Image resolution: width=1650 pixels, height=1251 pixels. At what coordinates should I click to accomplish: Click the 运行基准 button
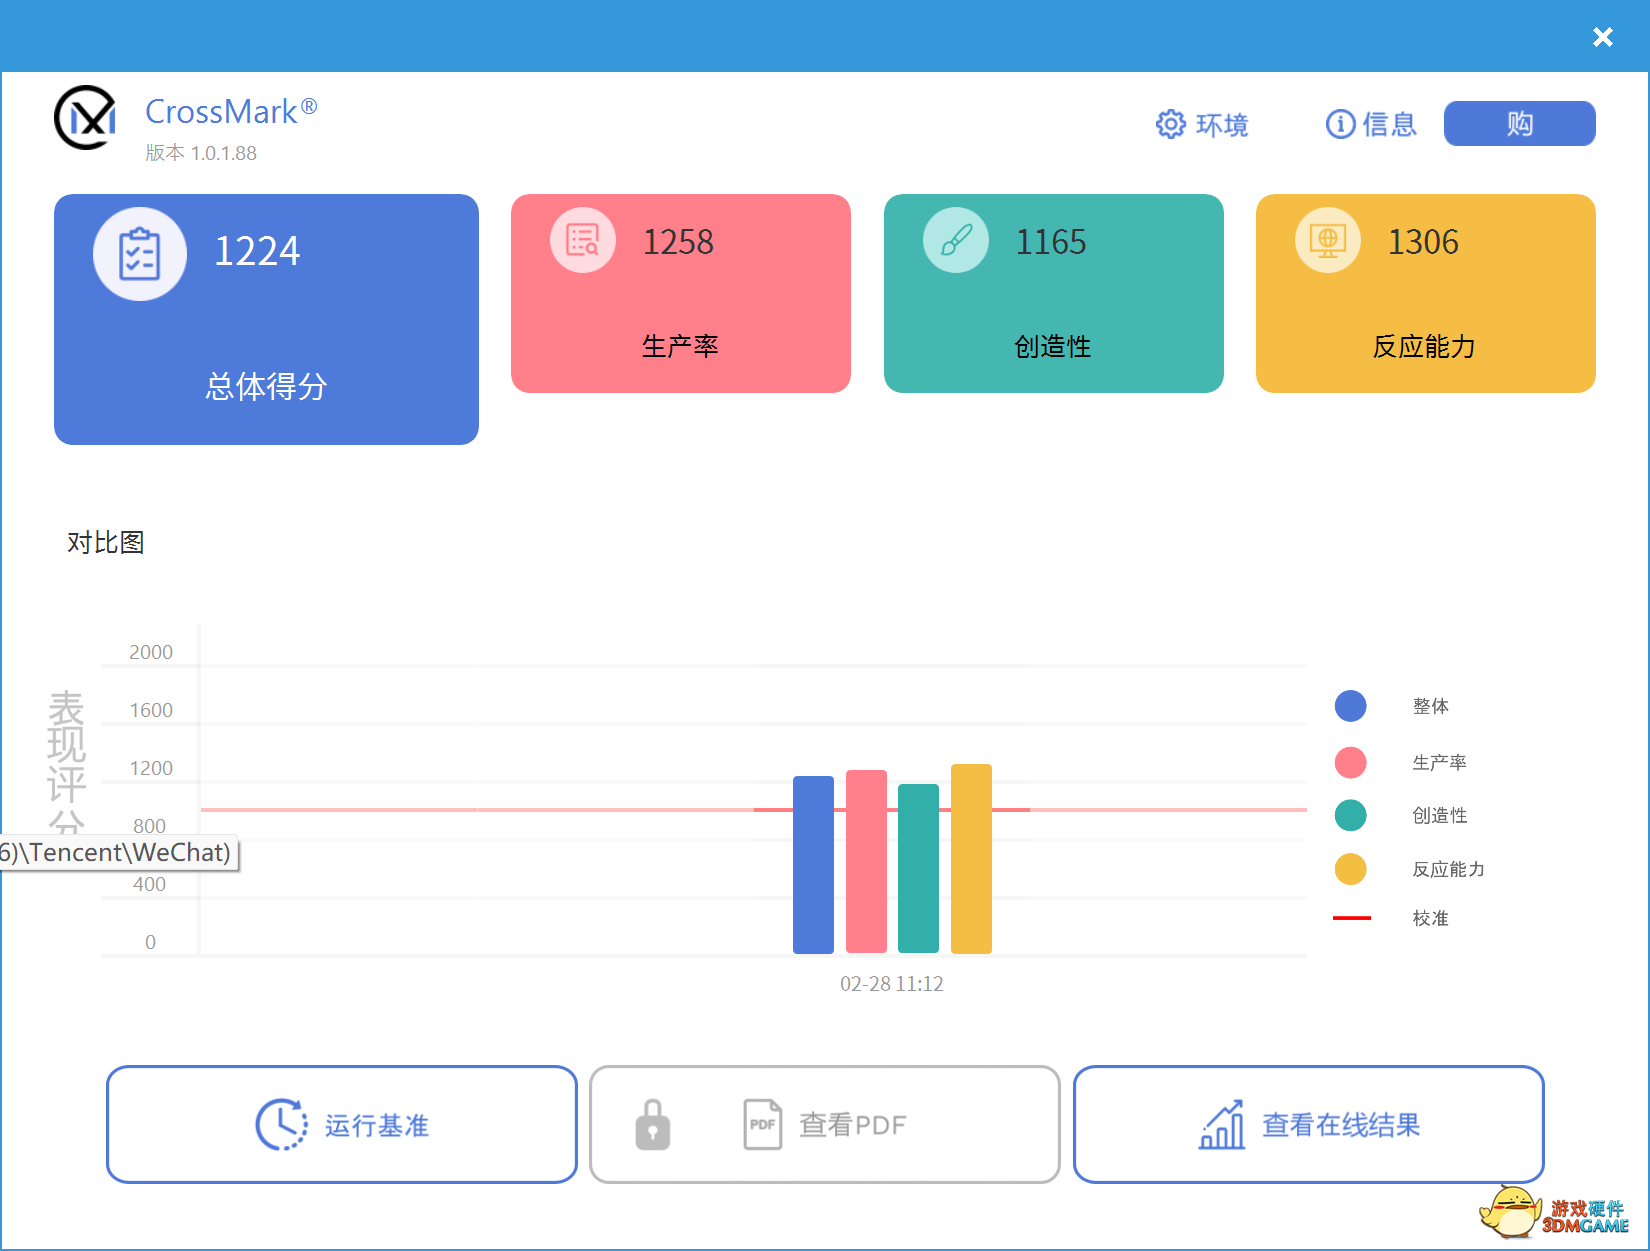341,1124
